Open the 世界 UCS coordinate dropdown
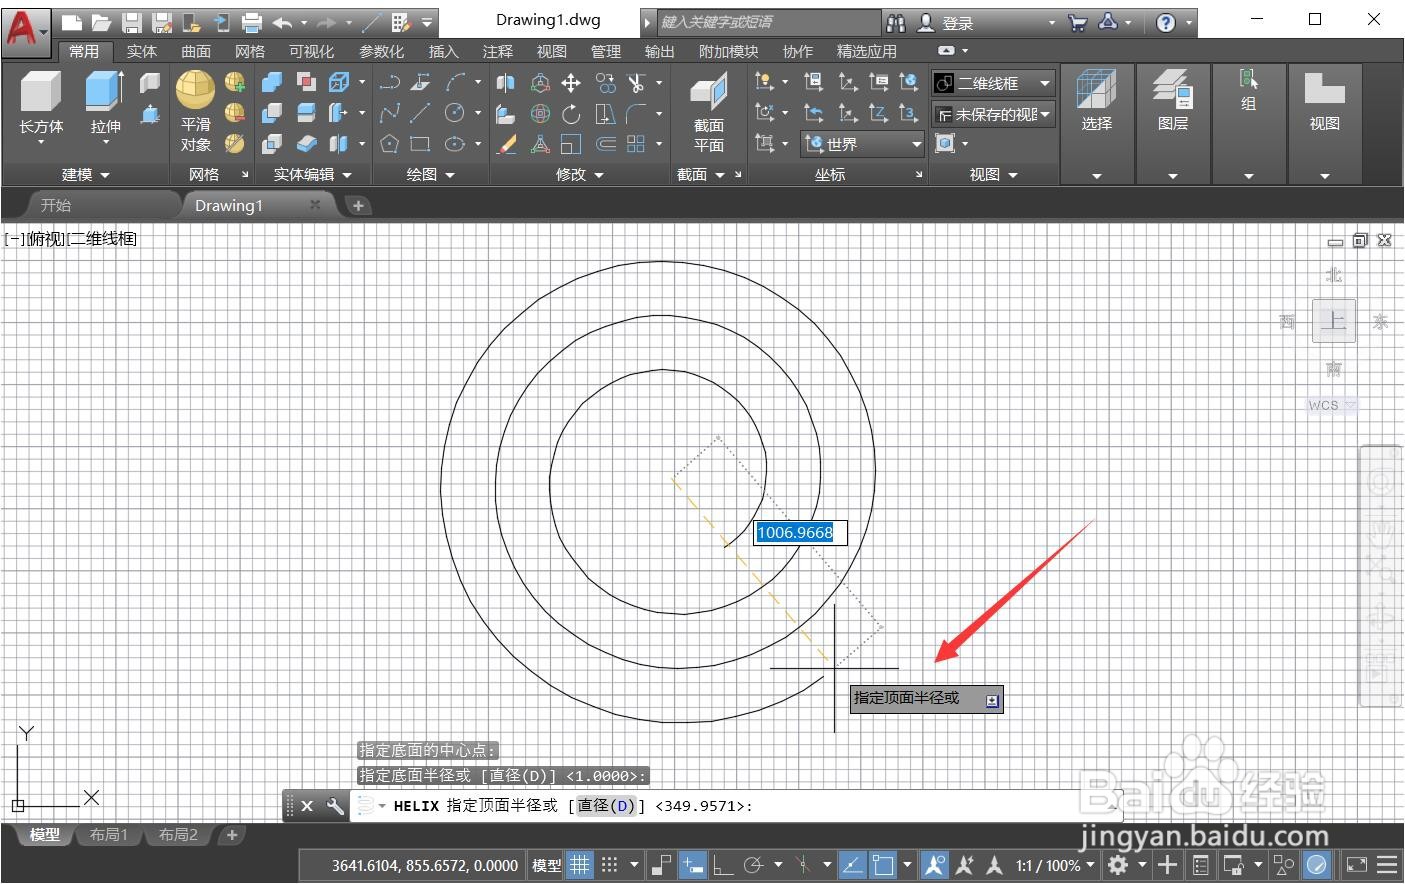The height and width of the screenshot is (884, 1405). click(863, 144)
